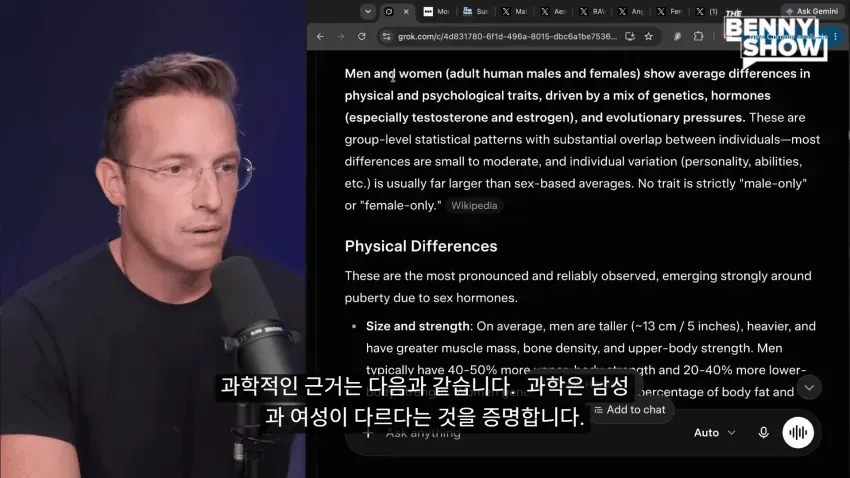The image size is (850, 478).
Task: Switch to the 'Aes' X tab
Action: coord(553,11)
